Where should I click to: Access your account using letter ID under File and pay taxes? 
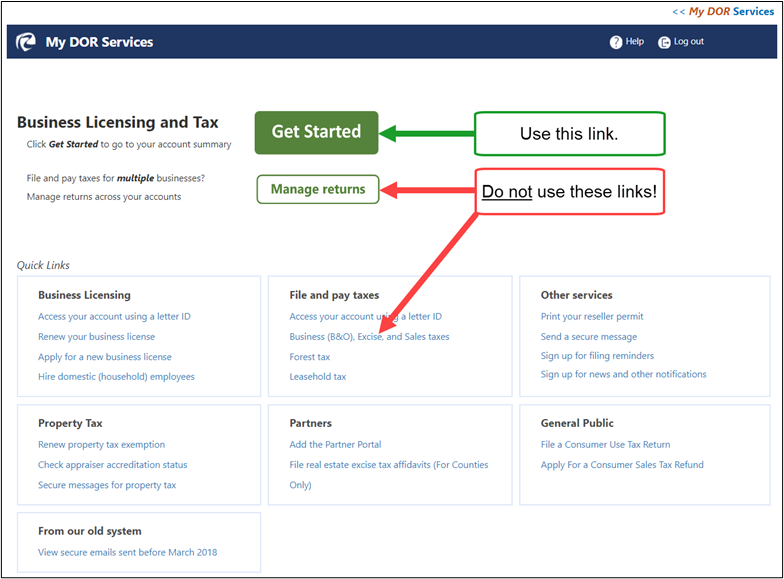pyautogui.click(x=366, y=316)
